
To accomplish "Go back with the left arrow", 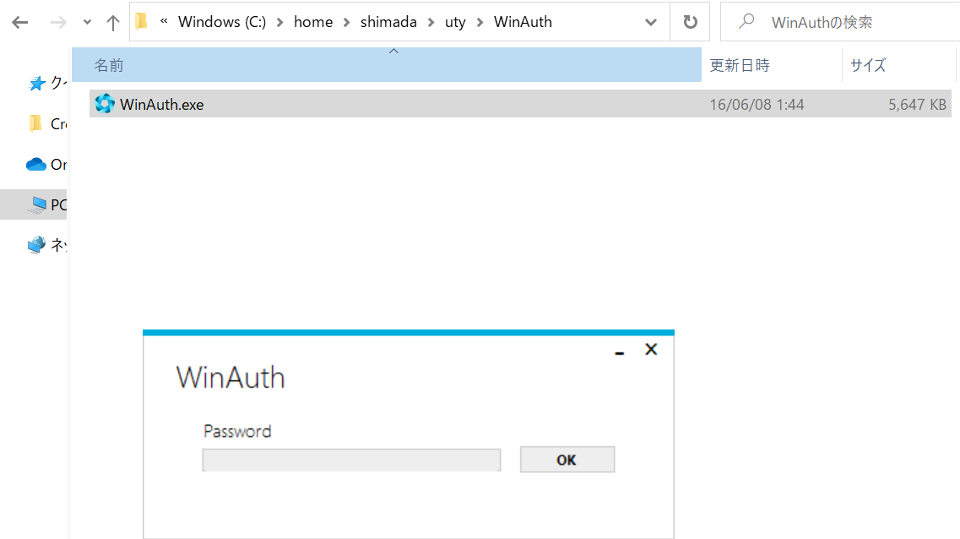I will point(20,23).
